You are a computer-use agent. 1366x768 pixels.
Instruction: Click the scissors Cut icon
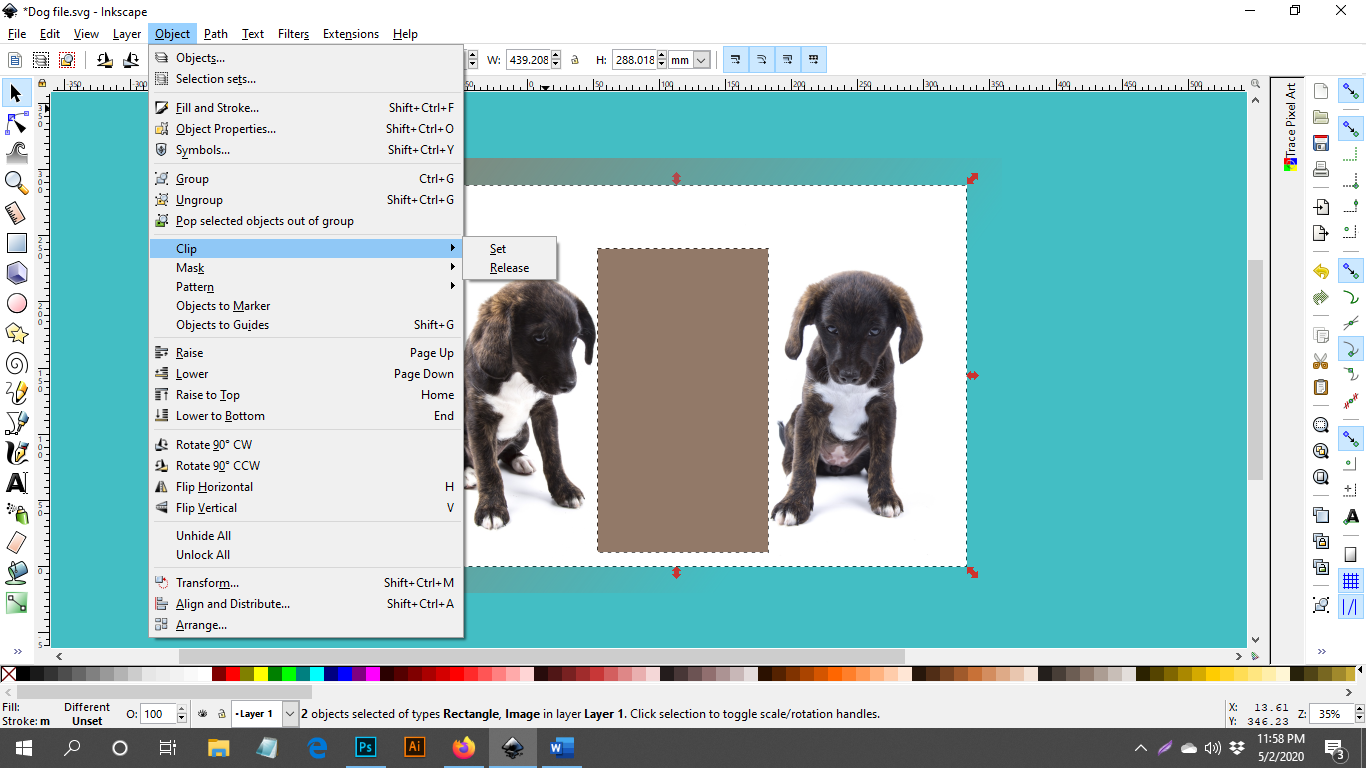coord(1321,361)
